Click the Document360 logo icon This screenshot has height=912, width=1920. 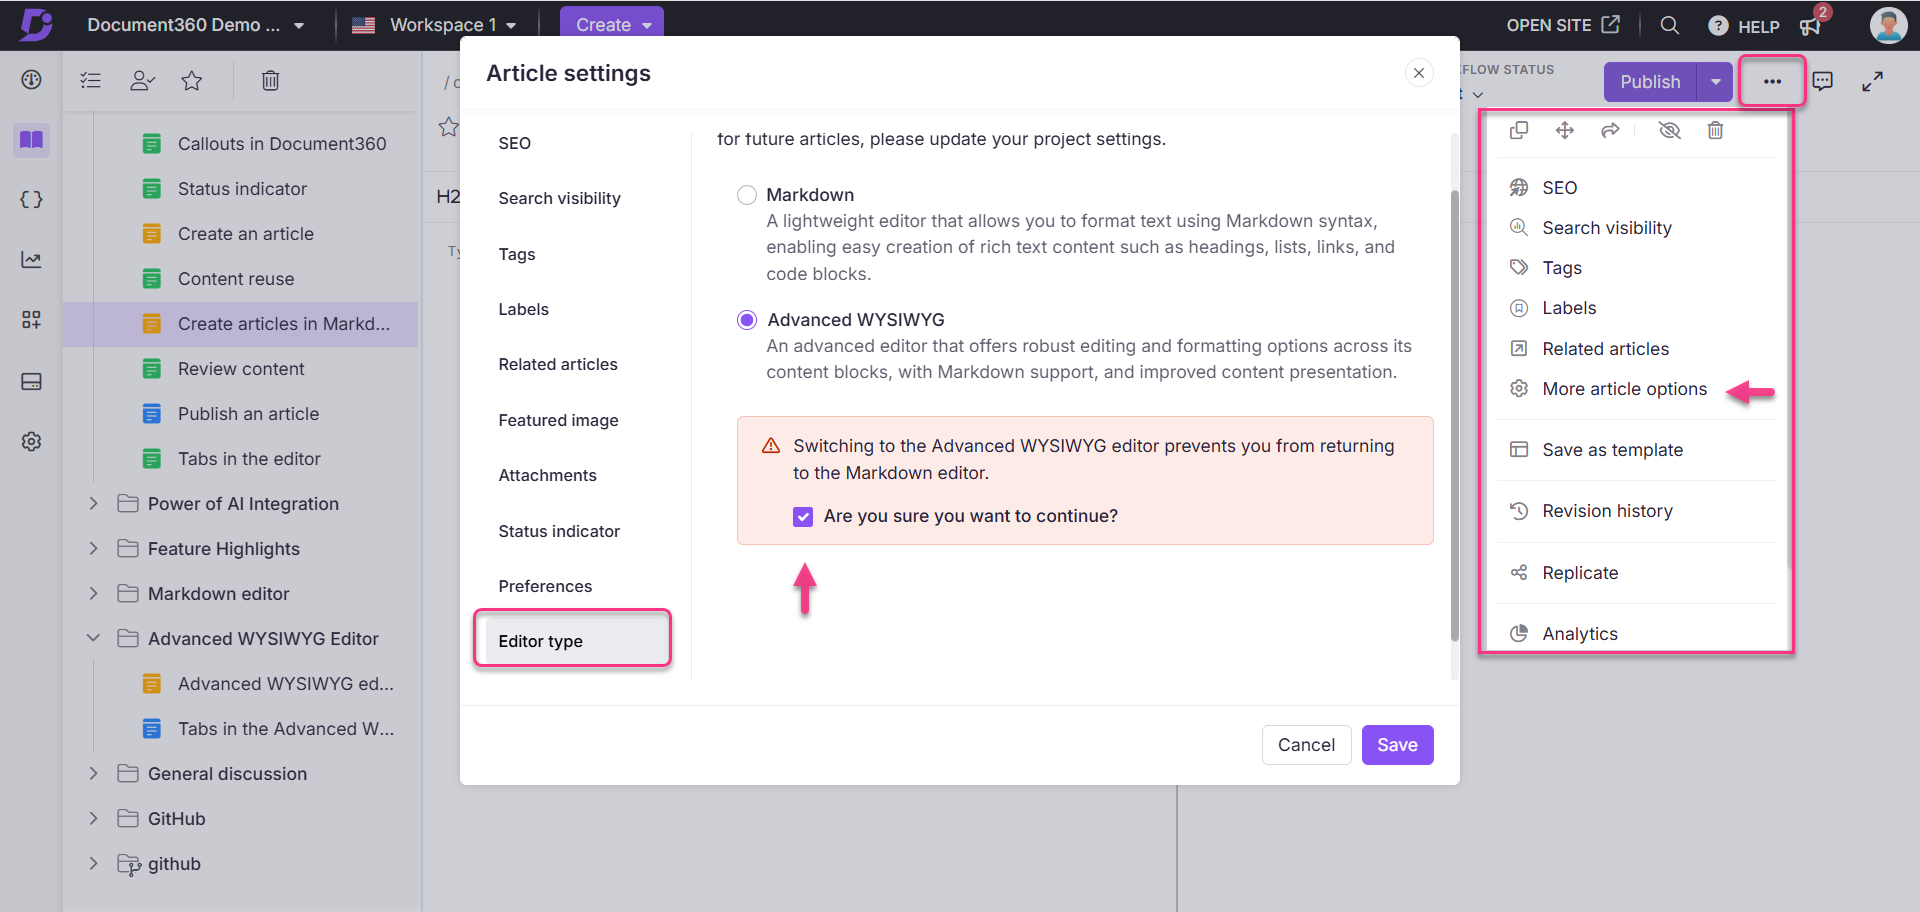[x=36, y=24]
